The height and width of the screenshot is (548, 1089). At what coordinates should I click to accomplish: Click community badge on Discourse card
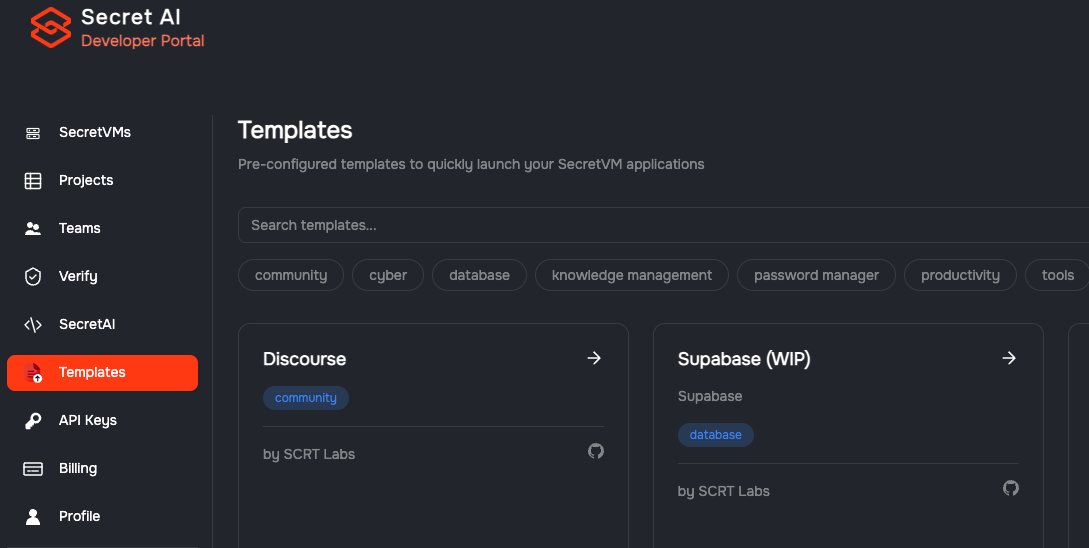pos(306,398)
